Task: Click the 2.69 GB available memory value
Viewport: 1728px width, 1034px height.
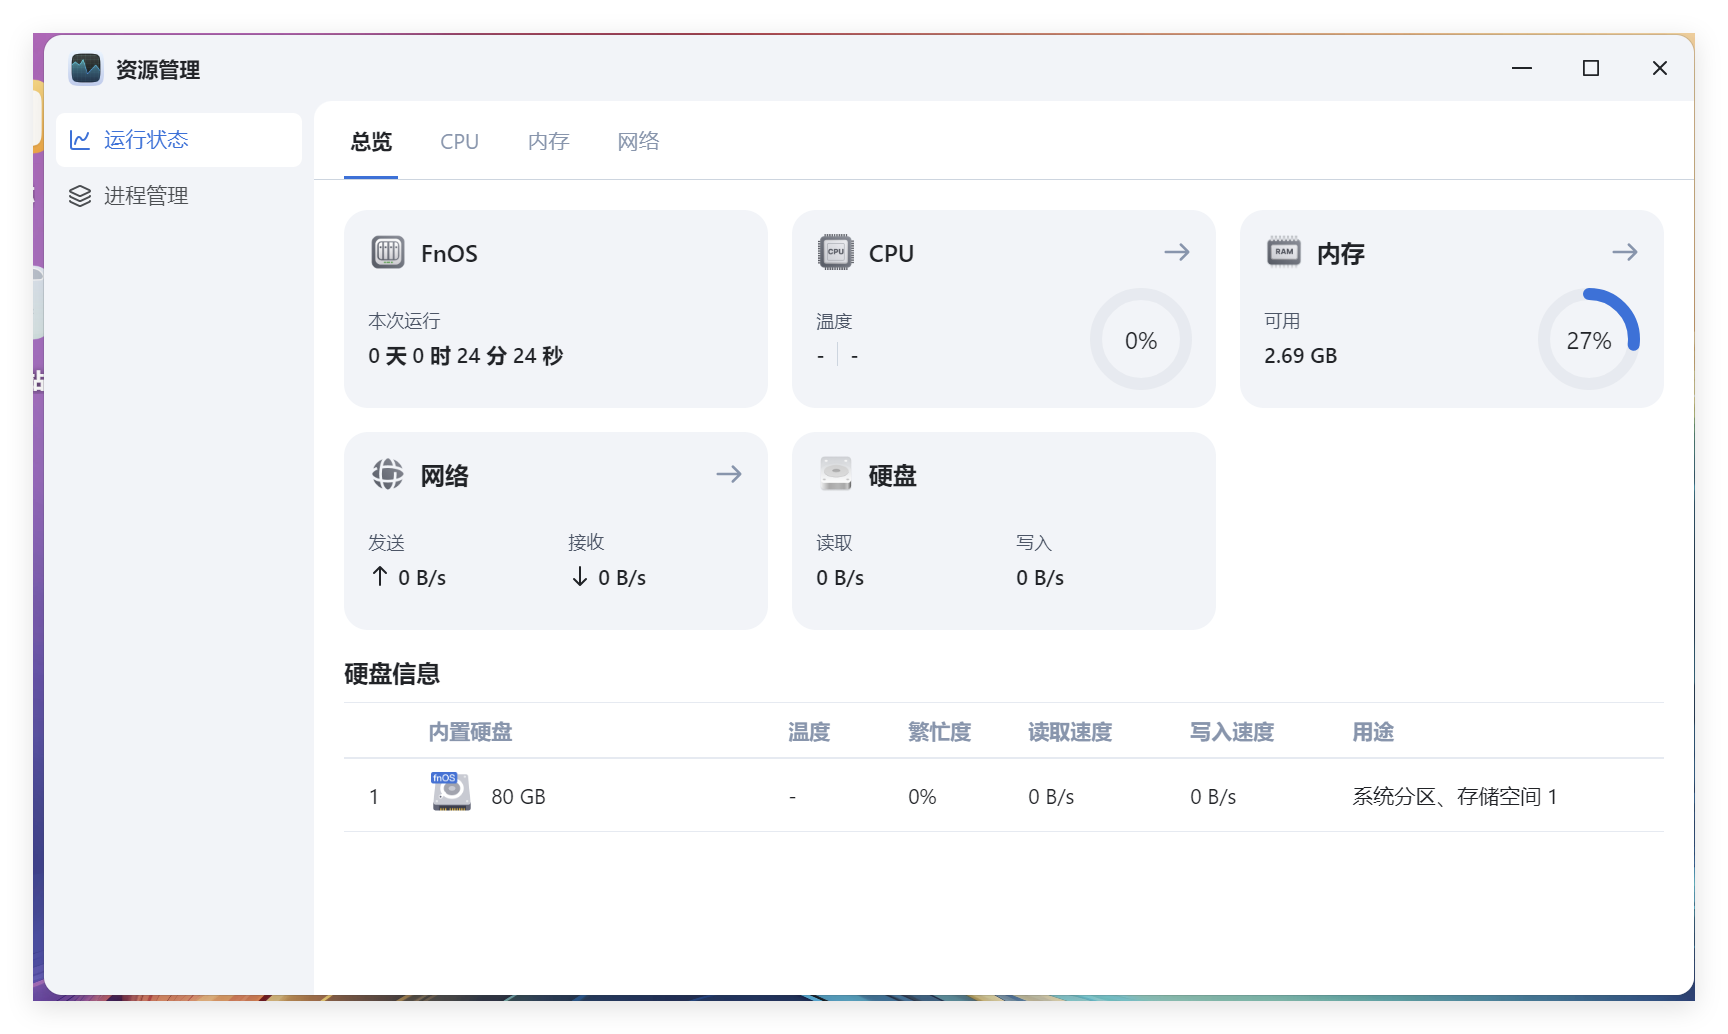Action: (1300, 356)
